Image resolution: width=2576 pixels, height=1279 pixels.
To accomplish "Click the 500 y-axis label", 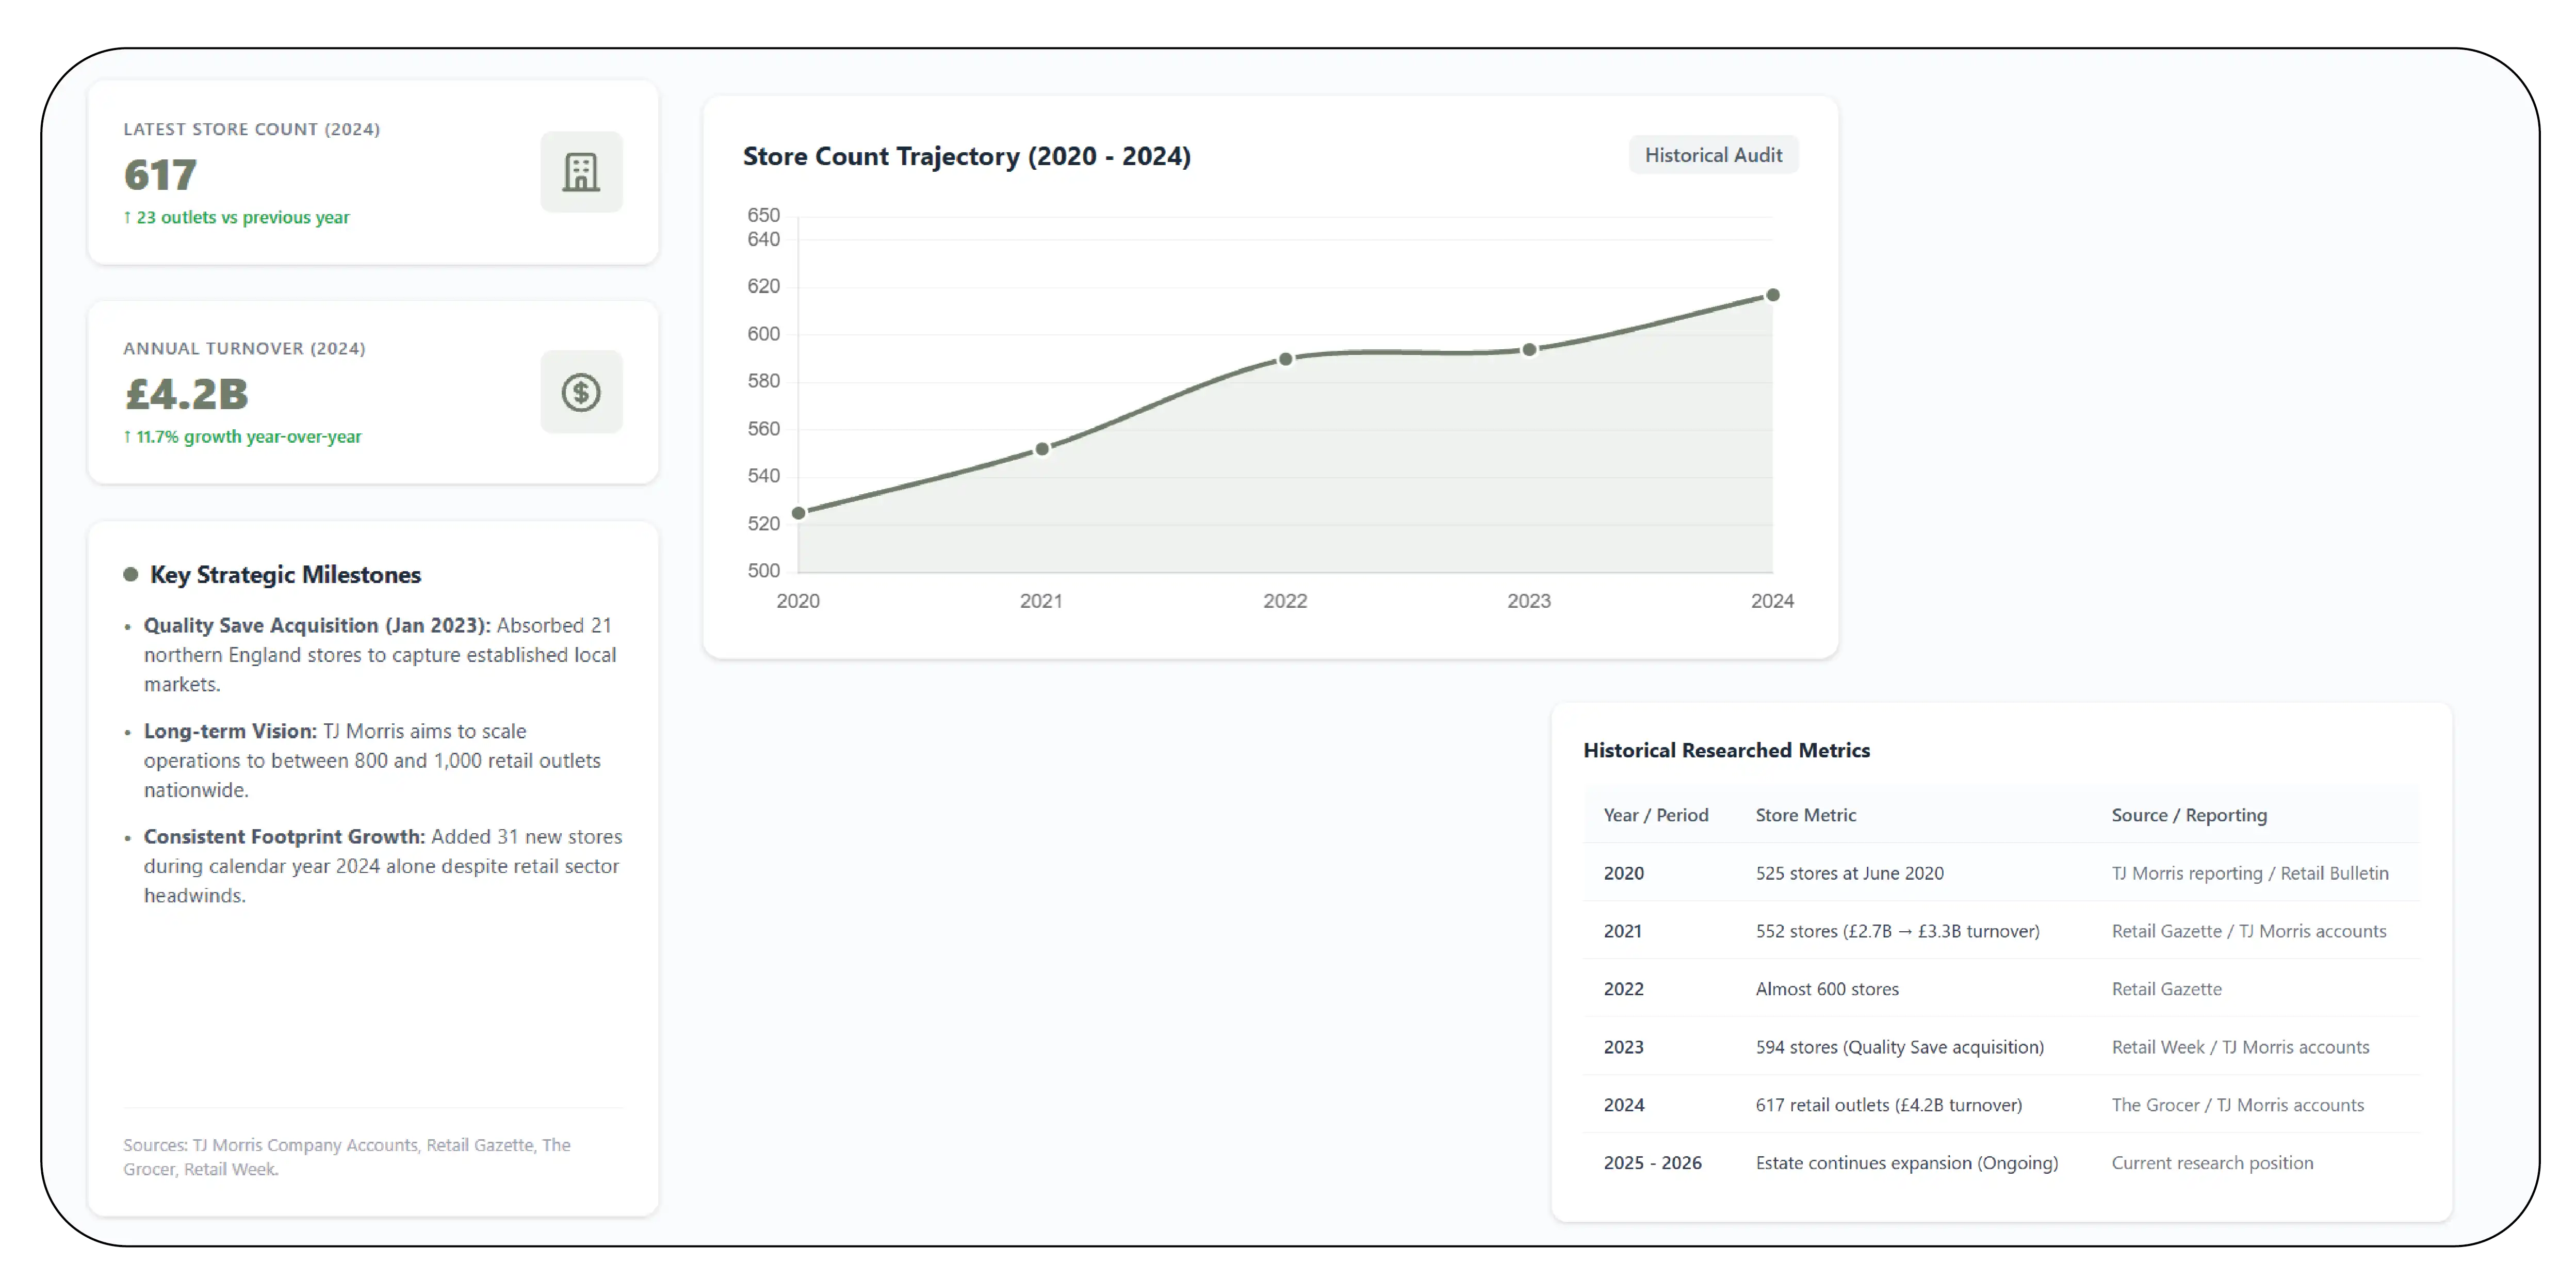I will (x=764, y=571).
